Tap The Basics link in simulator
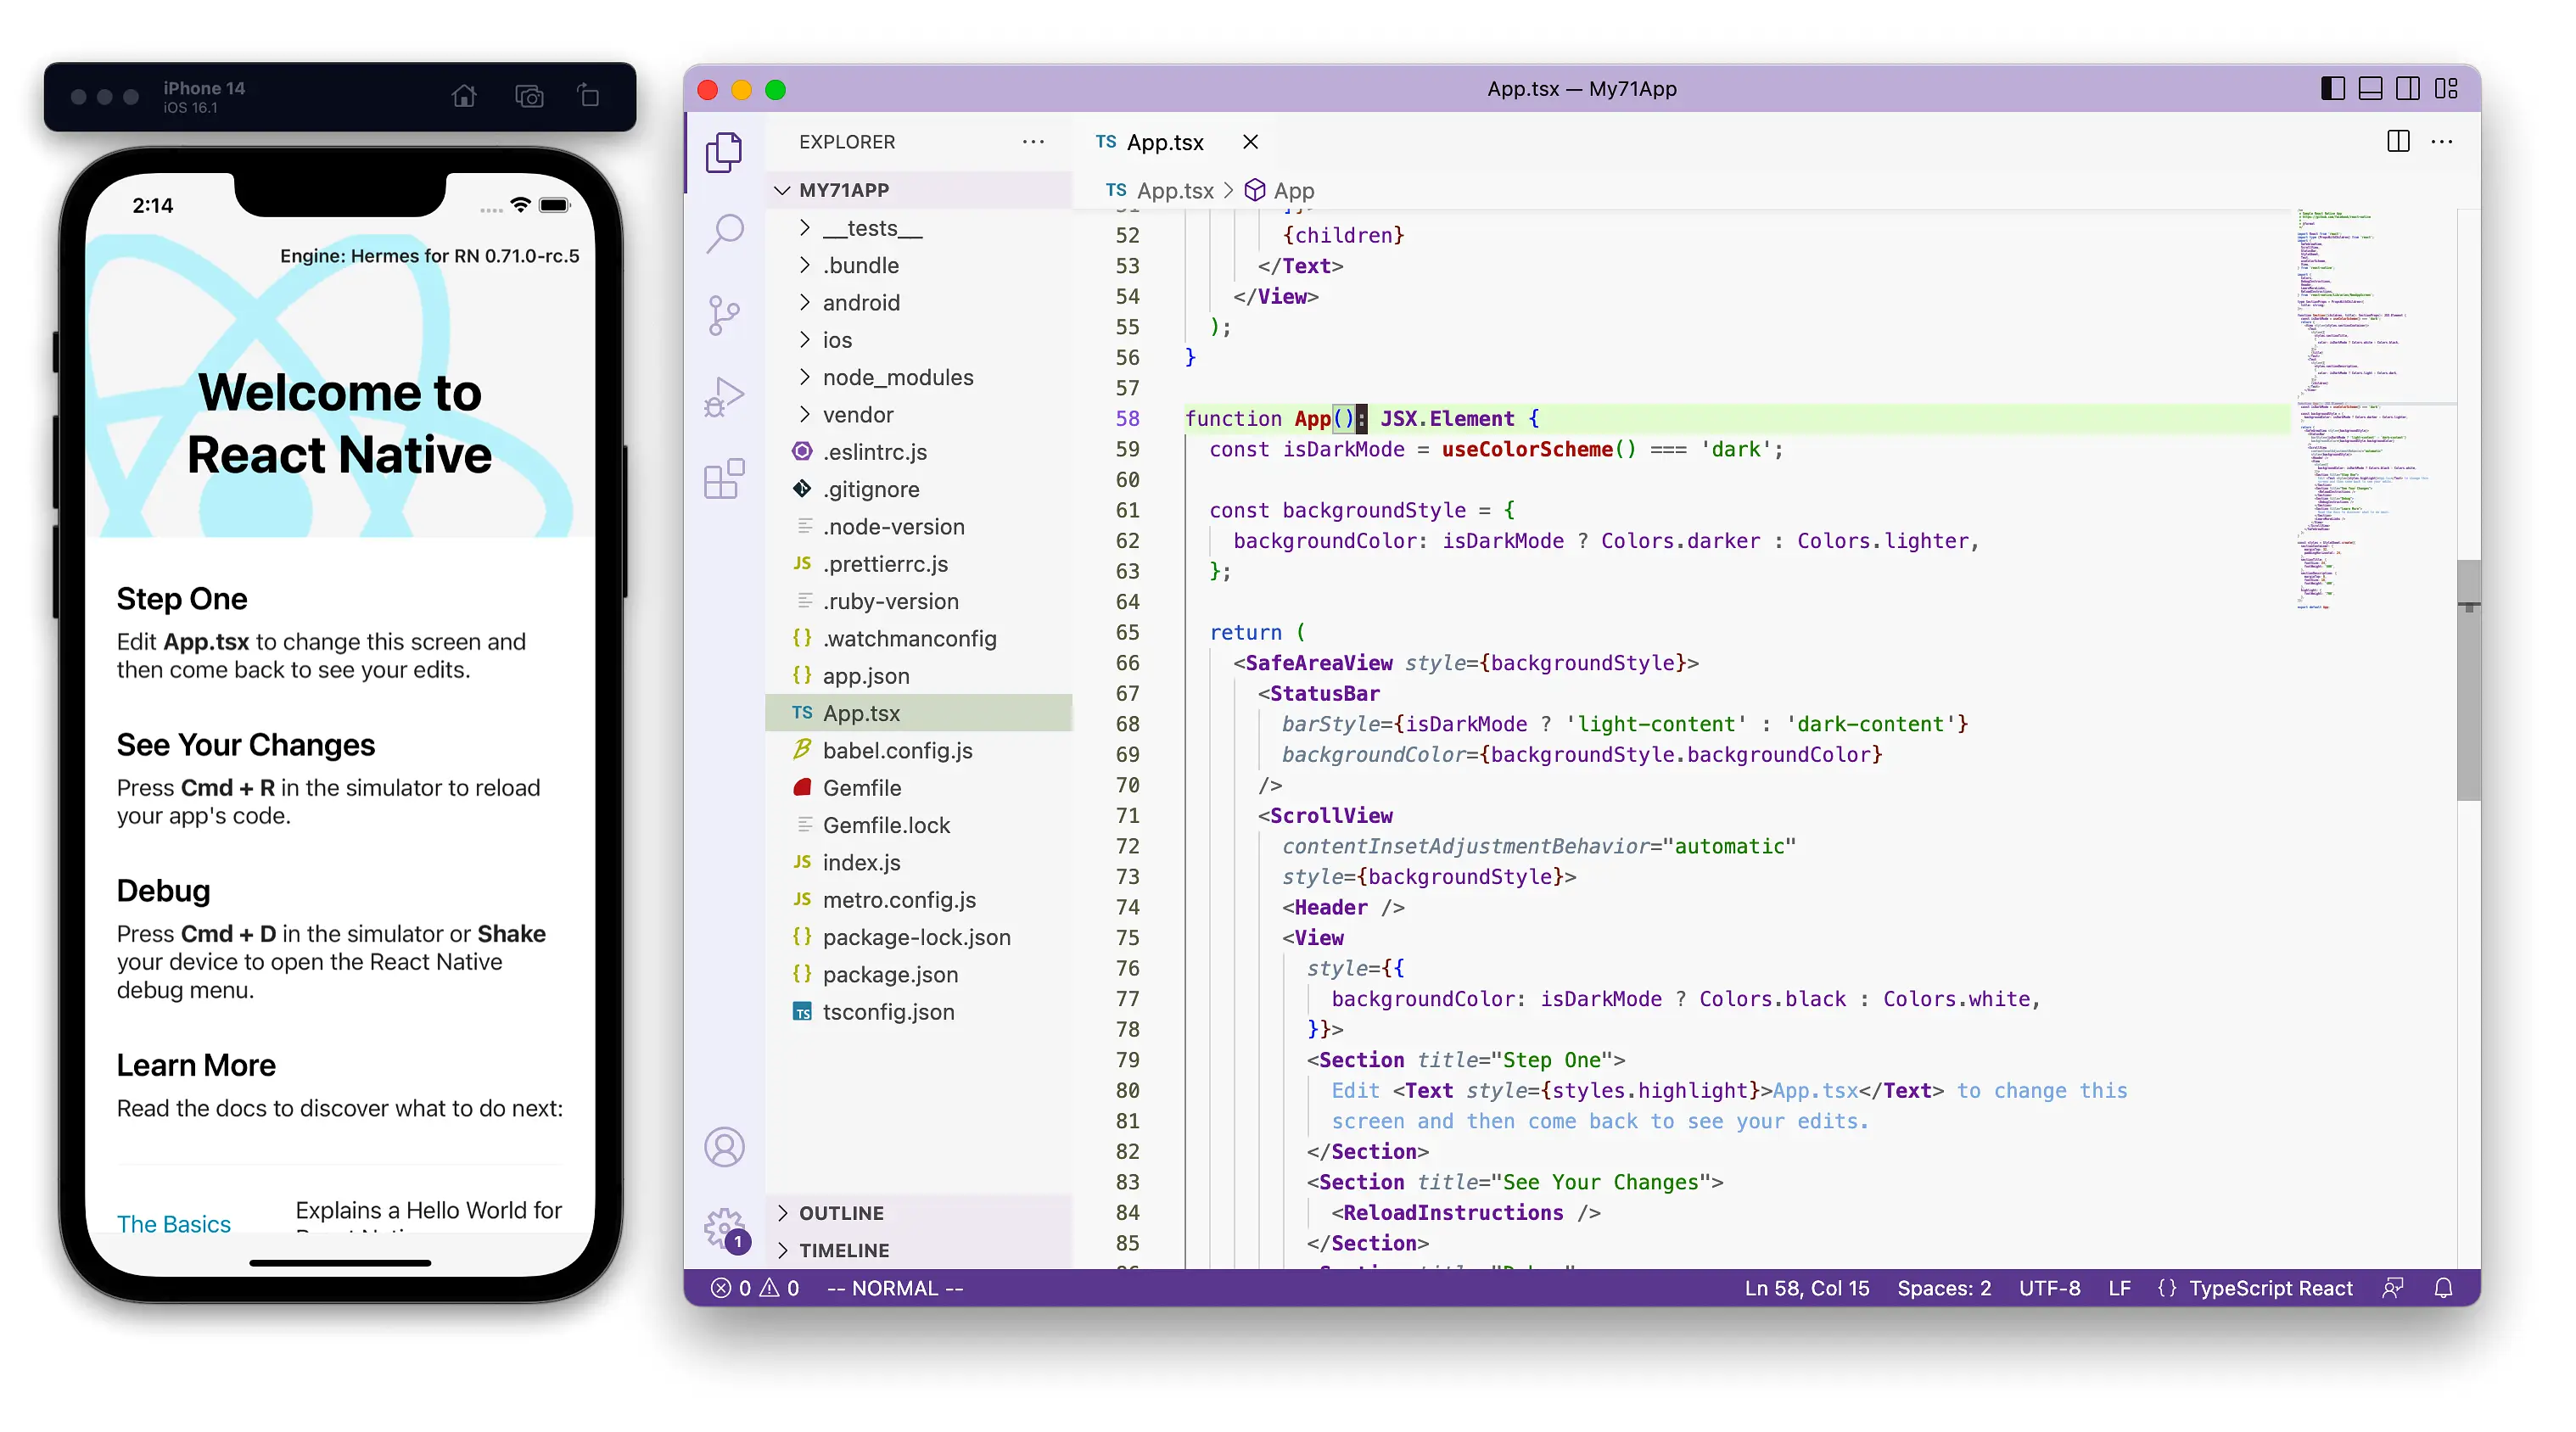Screen dimensions: 2576x1432 pos(174,1224)
